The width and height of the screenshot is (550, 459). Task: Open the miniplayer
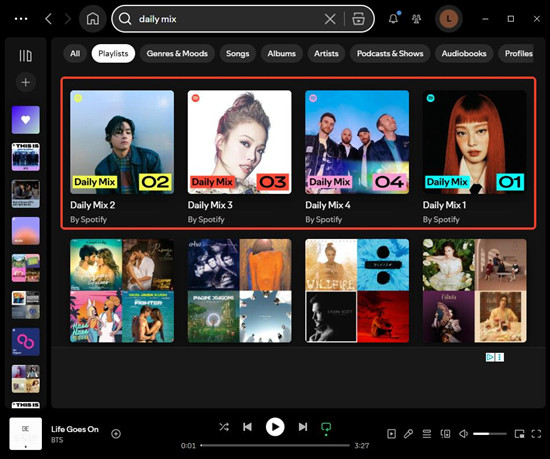(x=519, y=434)
